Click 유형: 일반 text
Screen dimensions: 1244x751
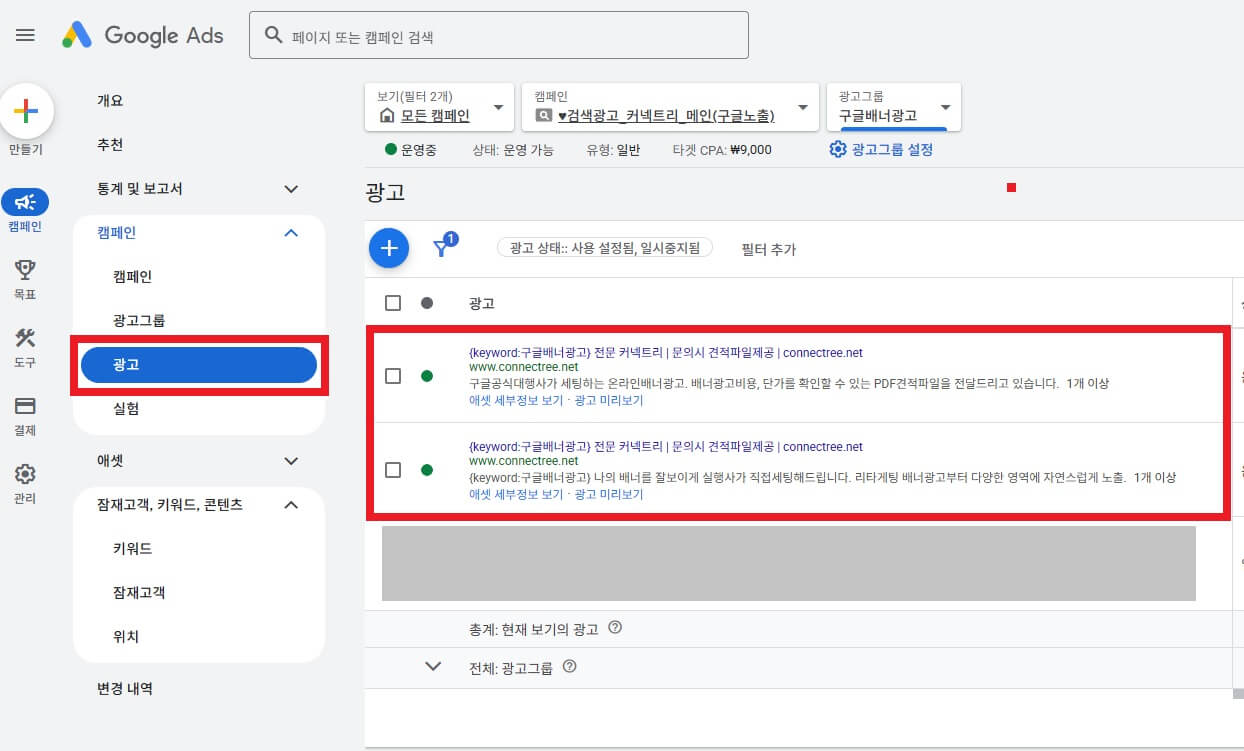(x=613, y=150)
